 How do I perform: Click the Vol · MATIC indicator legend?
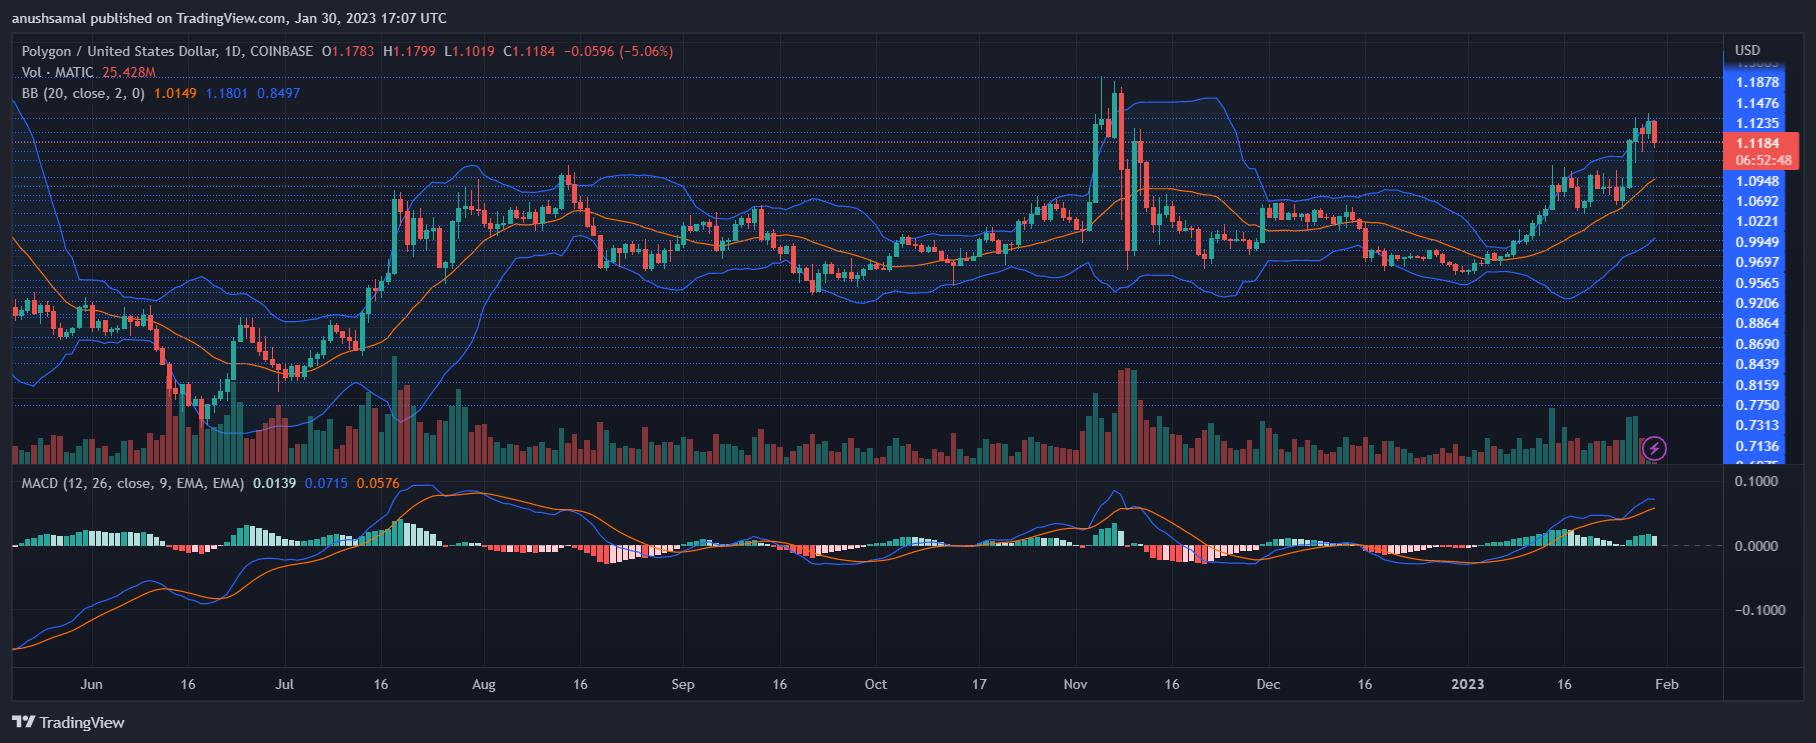tap(58, 72)
